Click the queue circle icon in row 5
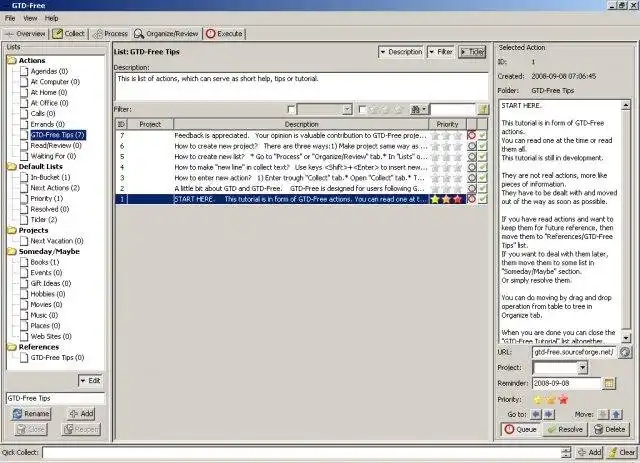The image size is (640, 463). coord(471,156)
